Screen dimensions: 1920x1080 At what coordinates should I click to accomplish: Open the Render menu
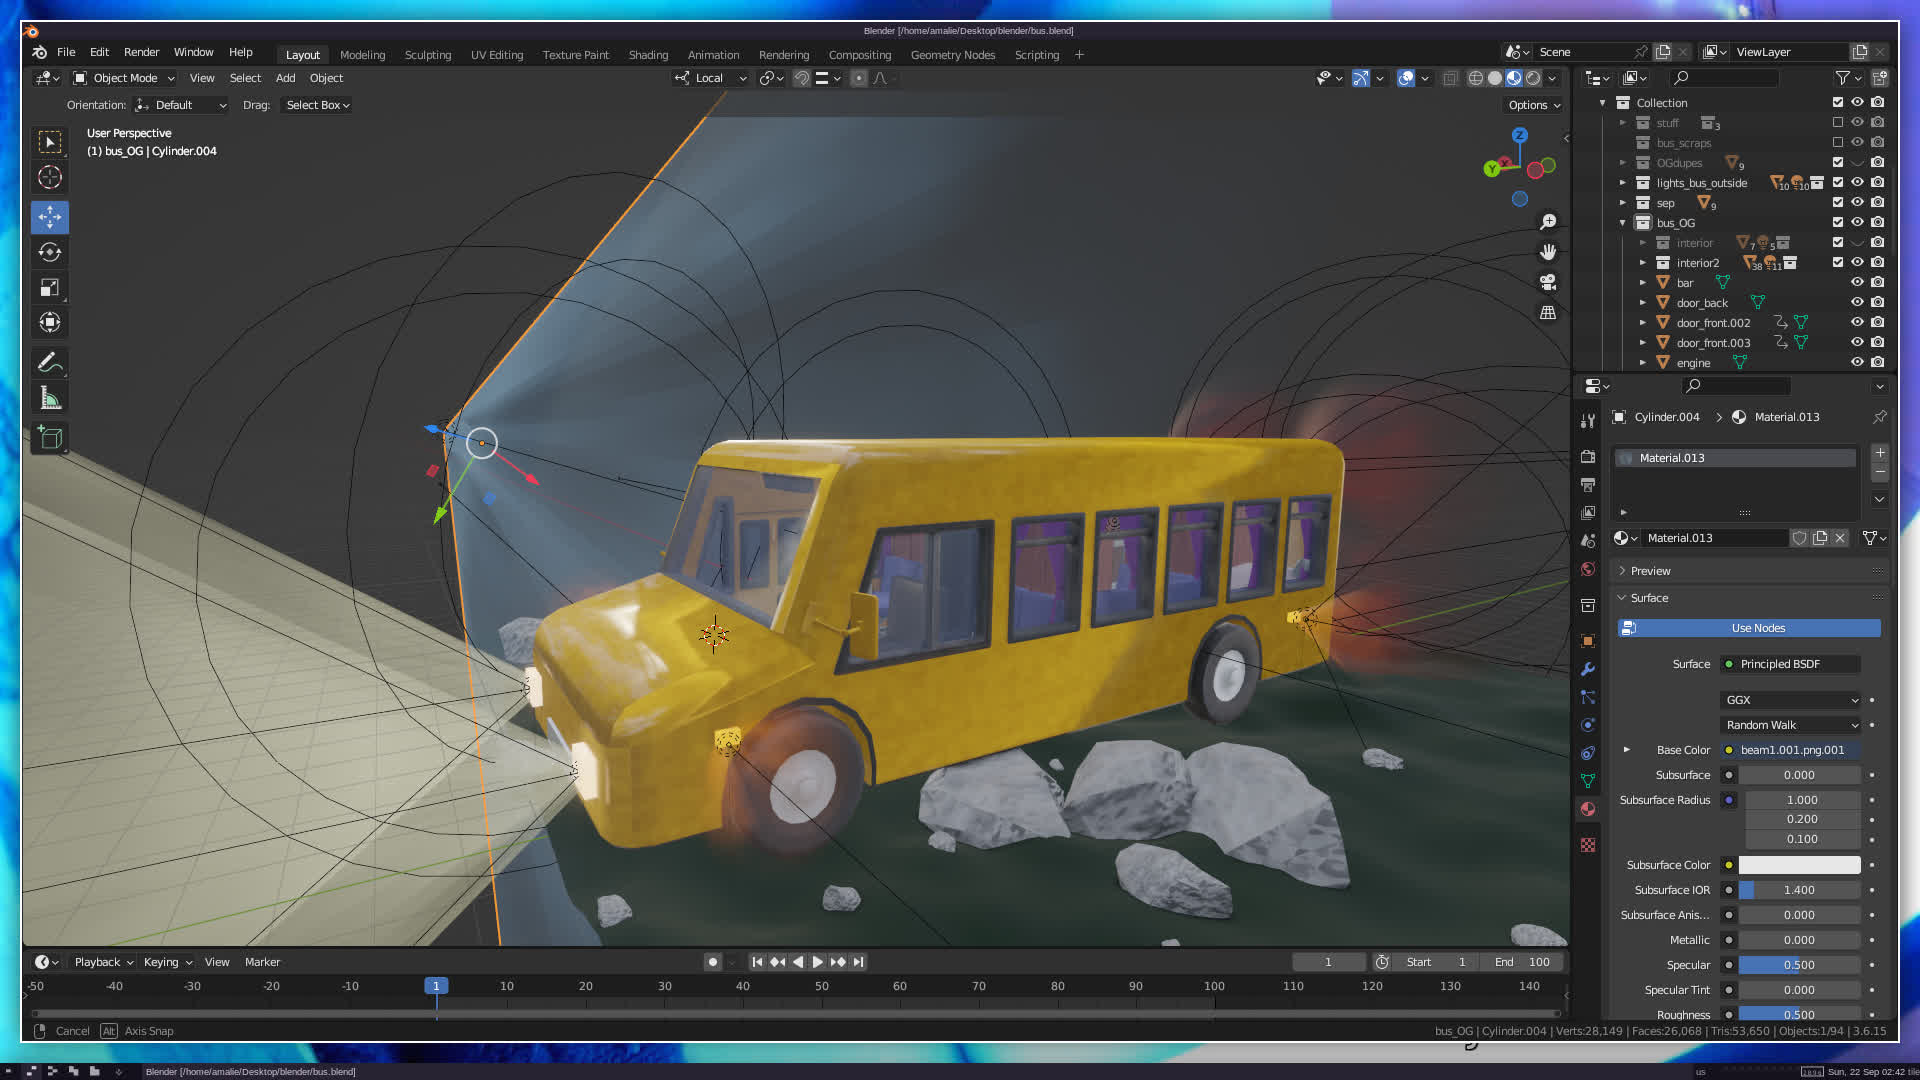[x=141, y=52]
